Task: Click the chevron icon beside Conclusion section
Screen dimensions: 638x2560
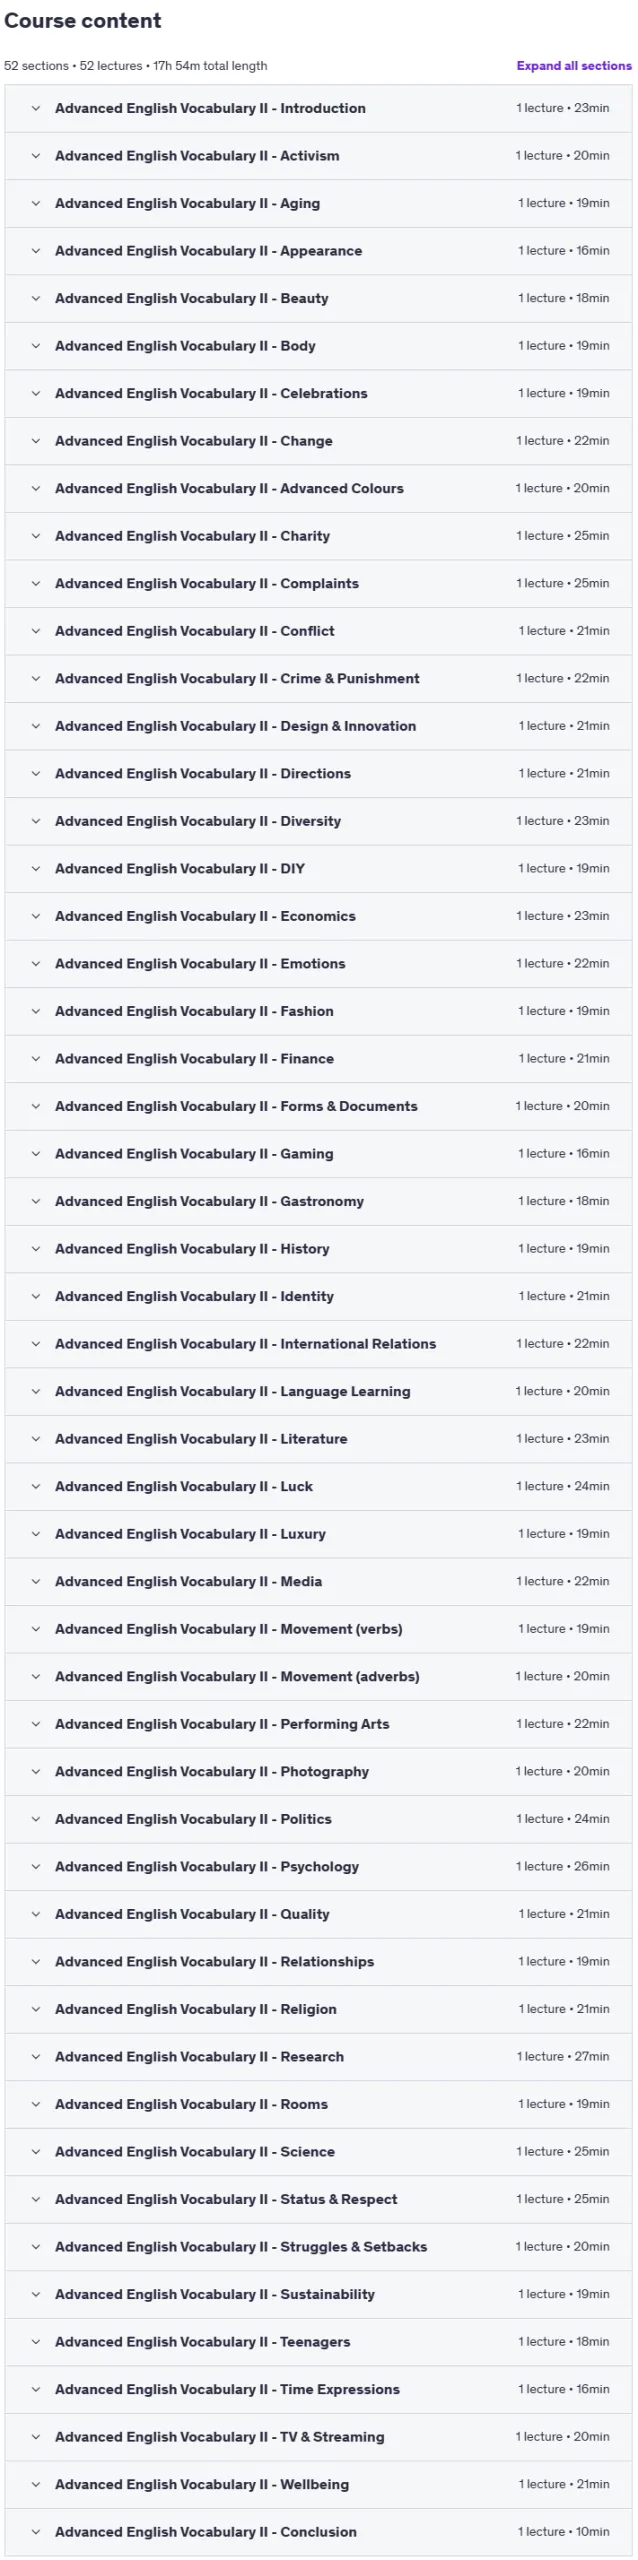Action: click(x=36, y=2531)
